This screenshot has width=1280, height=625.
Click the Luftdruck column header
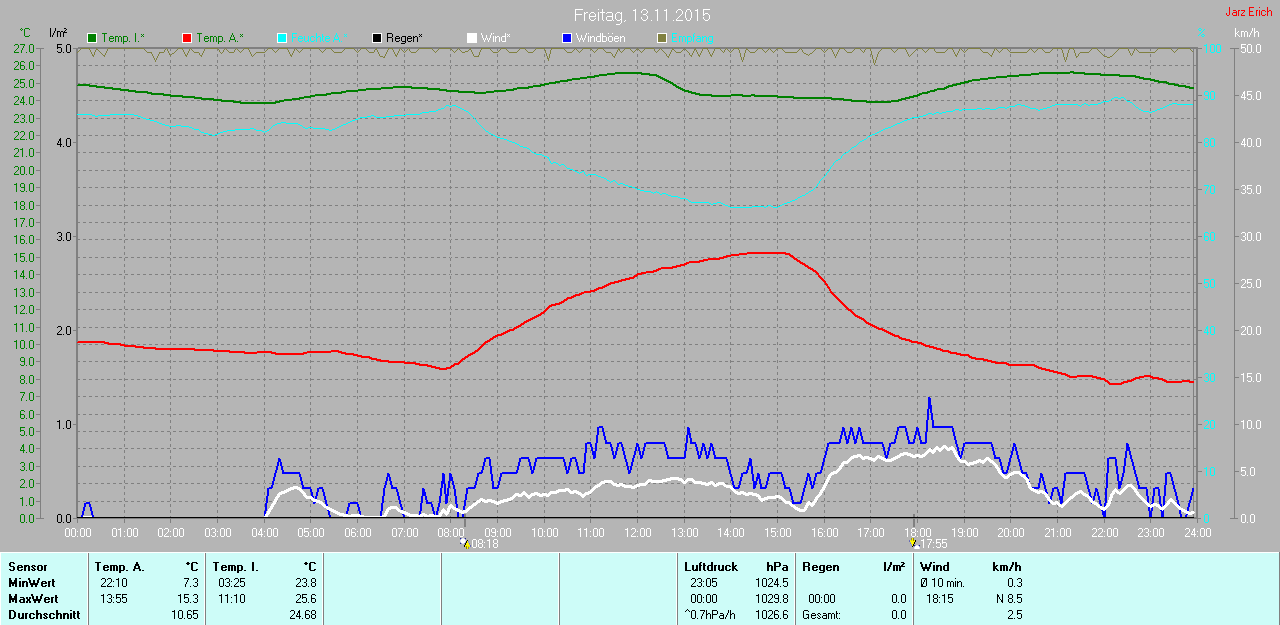coord(710,567)
